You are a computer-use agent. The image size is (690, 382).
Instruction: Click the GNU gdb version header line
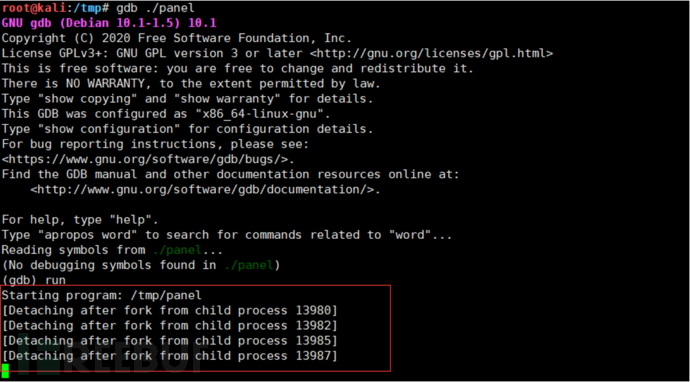pyautogui.click(x=109, y=23)
